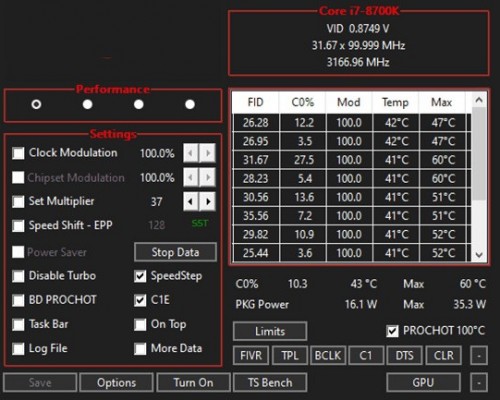Select the third Performance profile radio button
The width and height of the screenshot is (500, 400).
click(x=139, y=104)
